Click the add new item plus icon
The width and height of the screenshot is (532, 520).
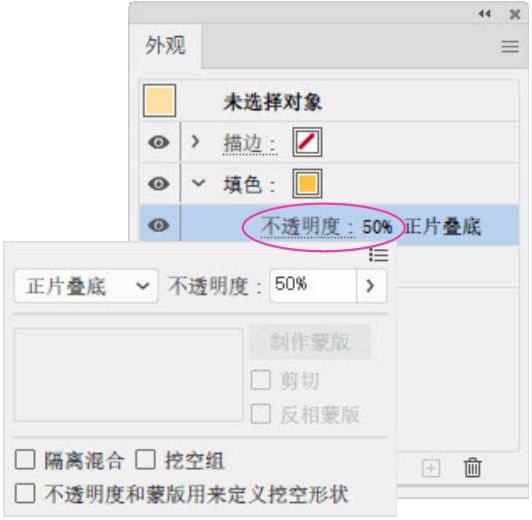[431, 468]
